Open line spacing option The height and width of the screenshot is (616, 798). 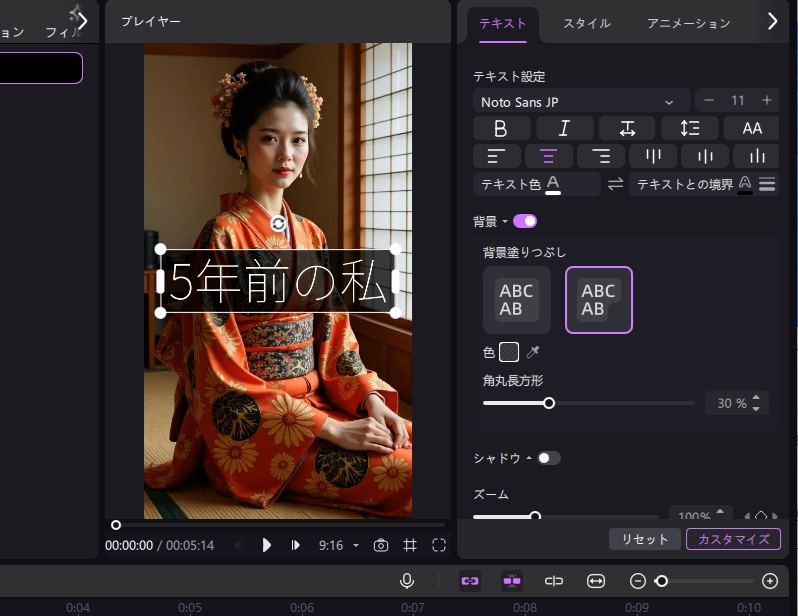[690, 128]
